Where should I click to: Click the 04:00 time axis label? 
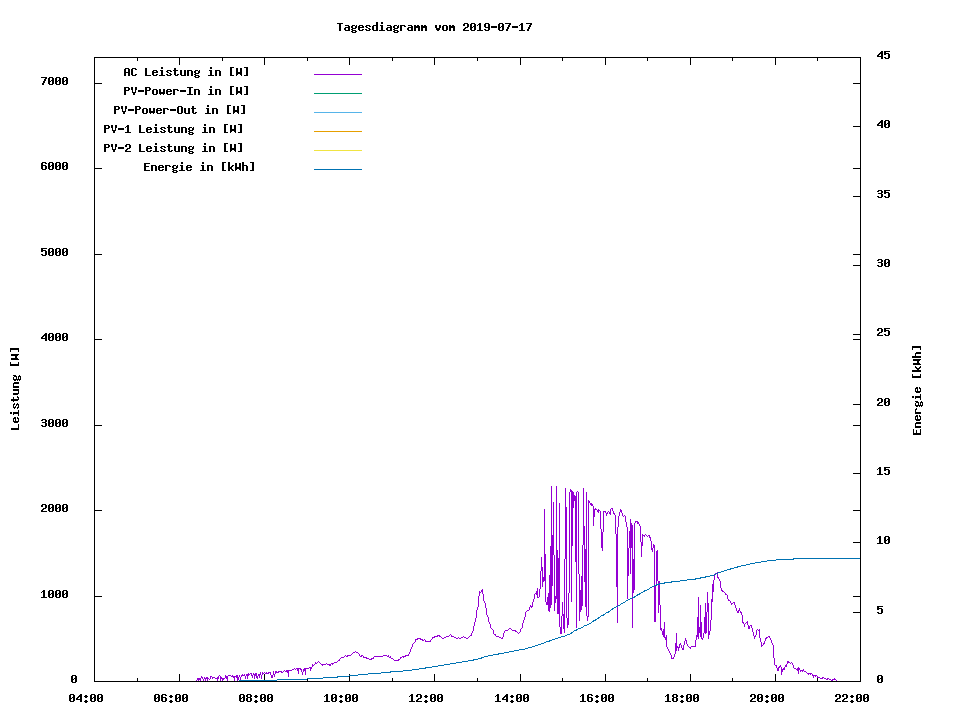pos(86,698)
